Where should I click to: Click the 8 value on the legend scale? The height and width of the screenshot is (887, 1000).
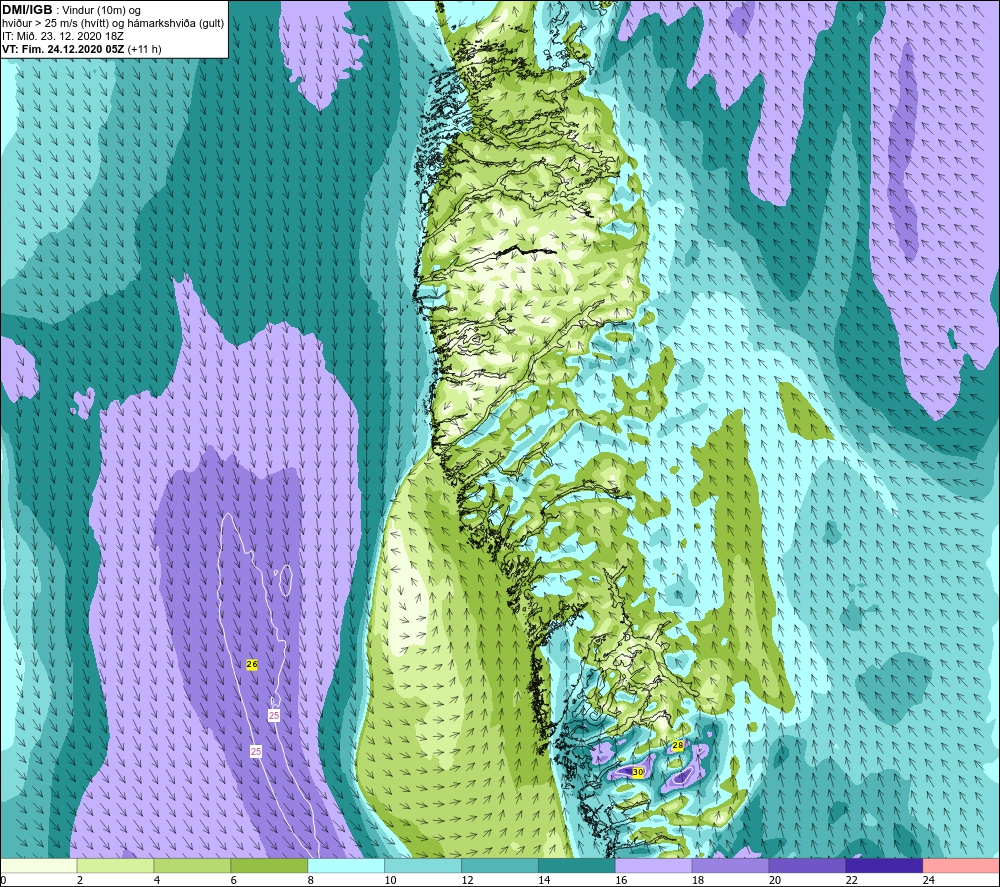pos(311,880)
